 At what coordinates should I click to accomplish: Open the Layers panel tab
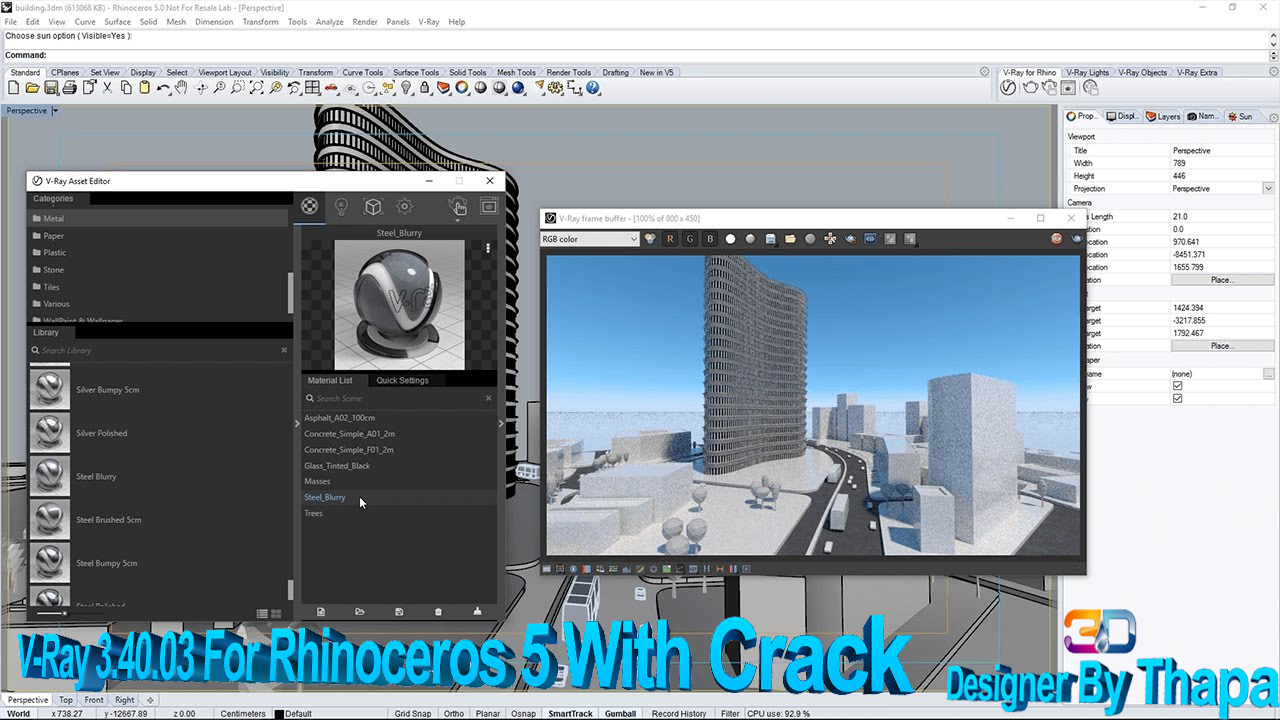[1163, 116]
